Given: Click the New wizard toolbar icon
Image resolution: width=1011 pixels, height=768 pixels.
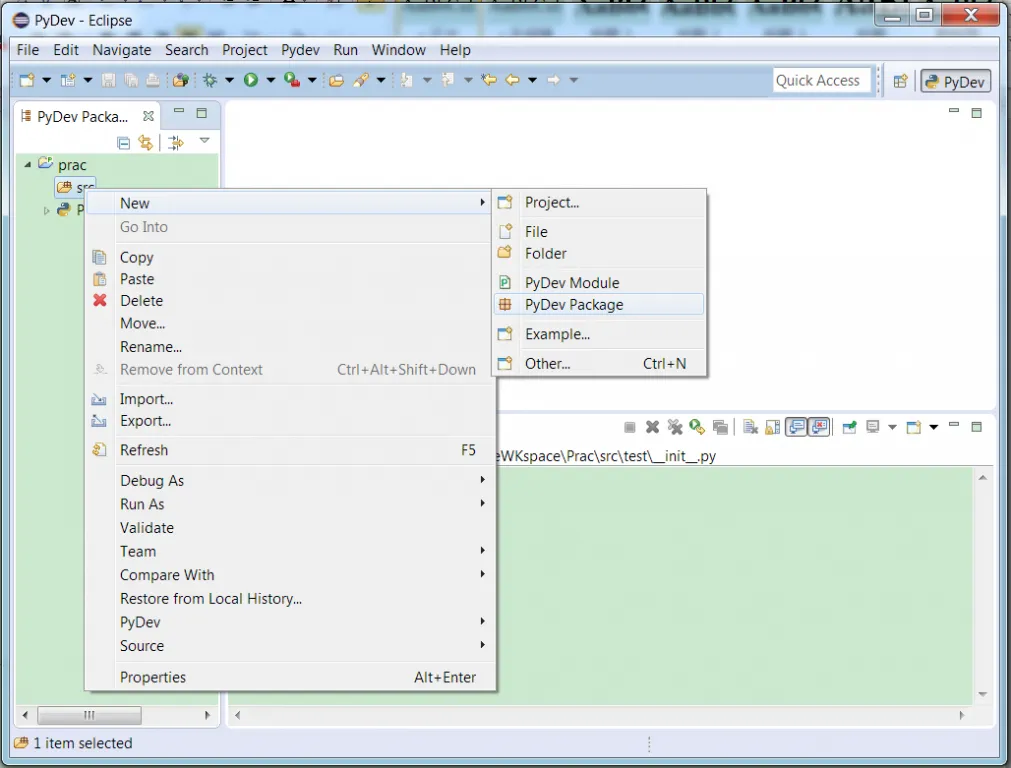Looking at the screenshot, I should 27,80.
